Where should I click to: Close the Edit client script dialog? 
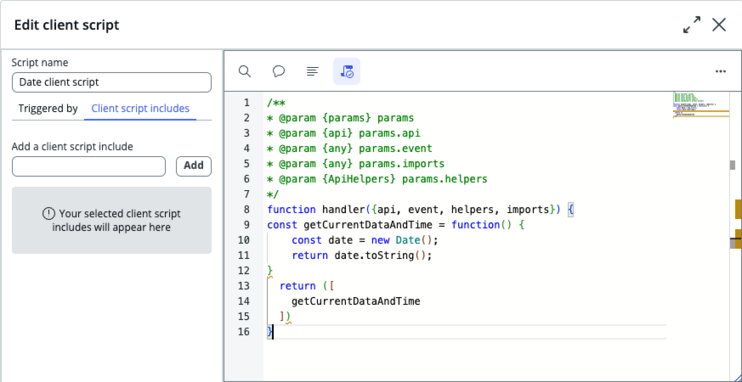(719, 25)
